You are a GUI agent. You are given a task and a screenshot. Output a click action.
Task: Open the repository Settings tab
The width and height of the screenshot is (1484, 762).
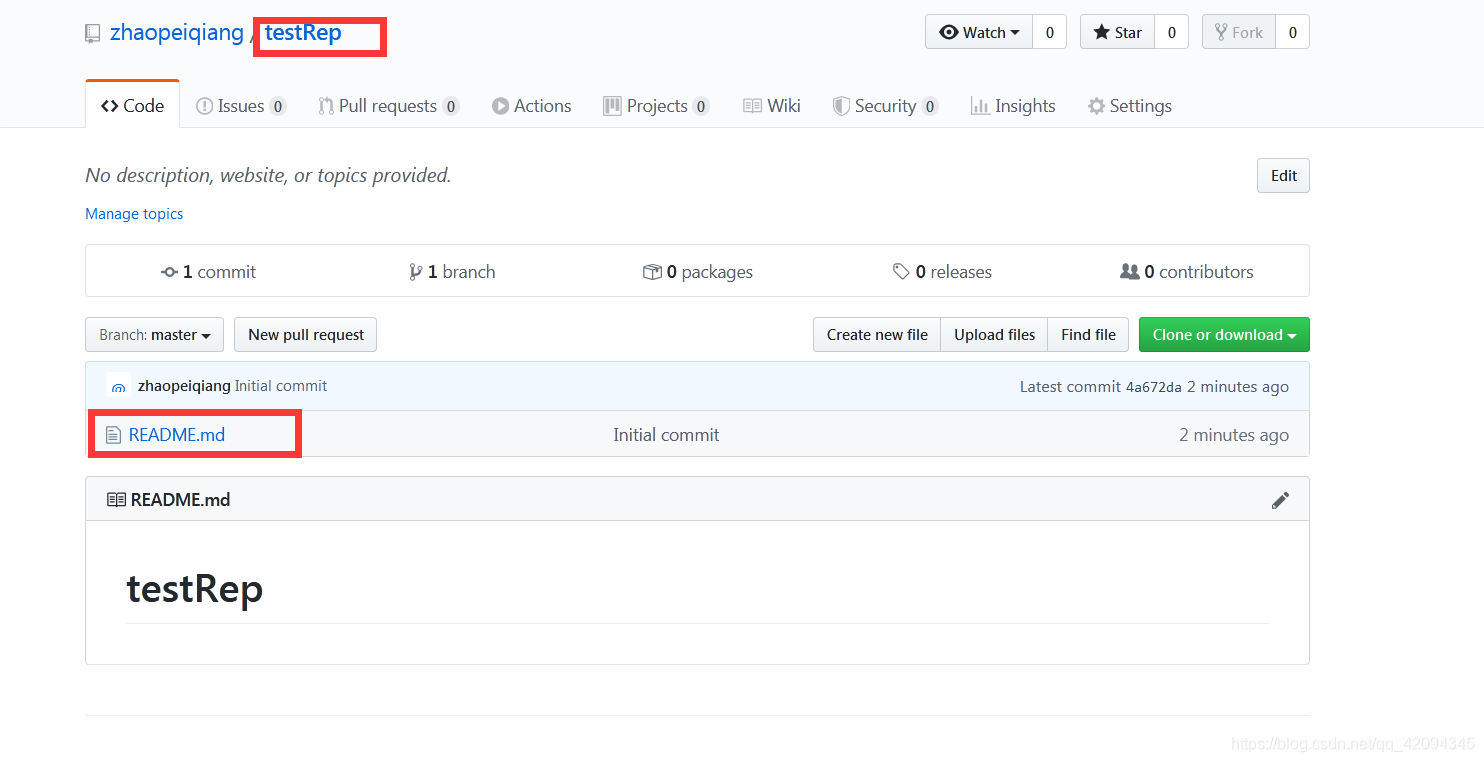[x=1130, y=106]
